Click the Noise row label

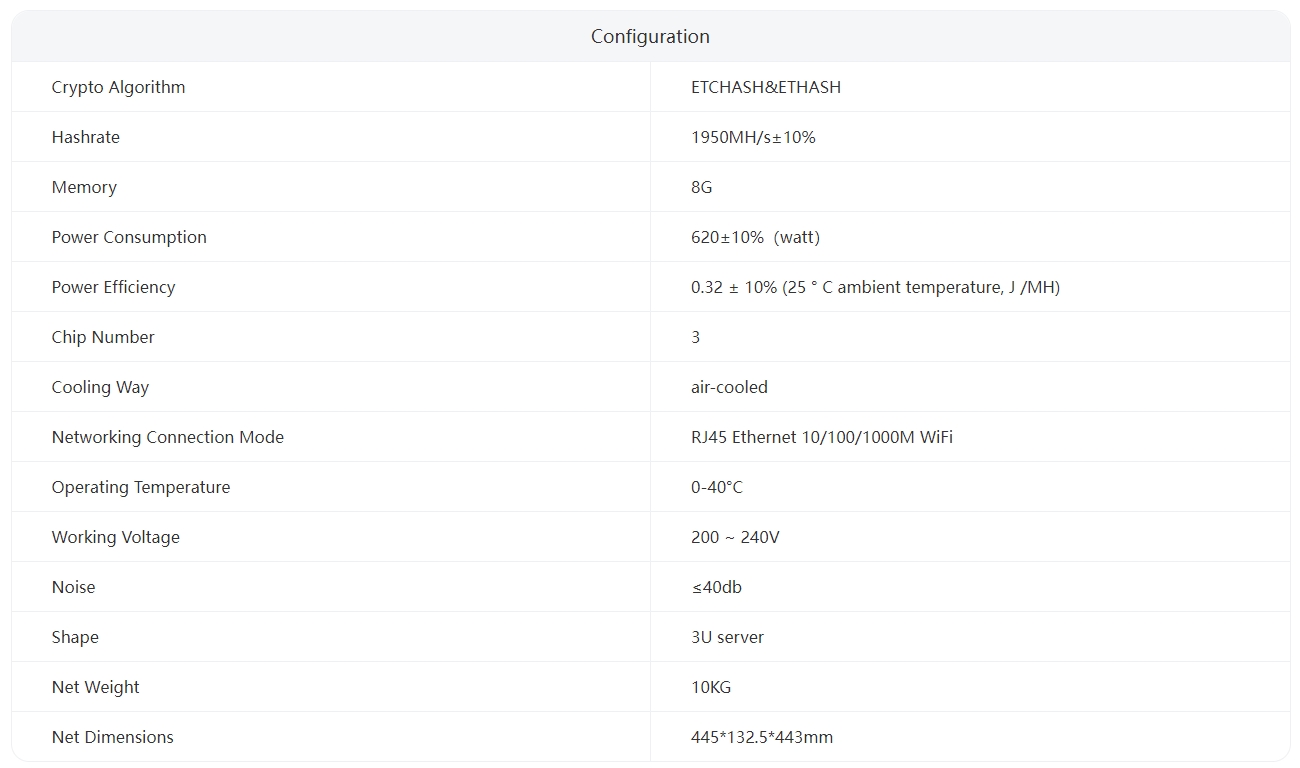point(73,587)
